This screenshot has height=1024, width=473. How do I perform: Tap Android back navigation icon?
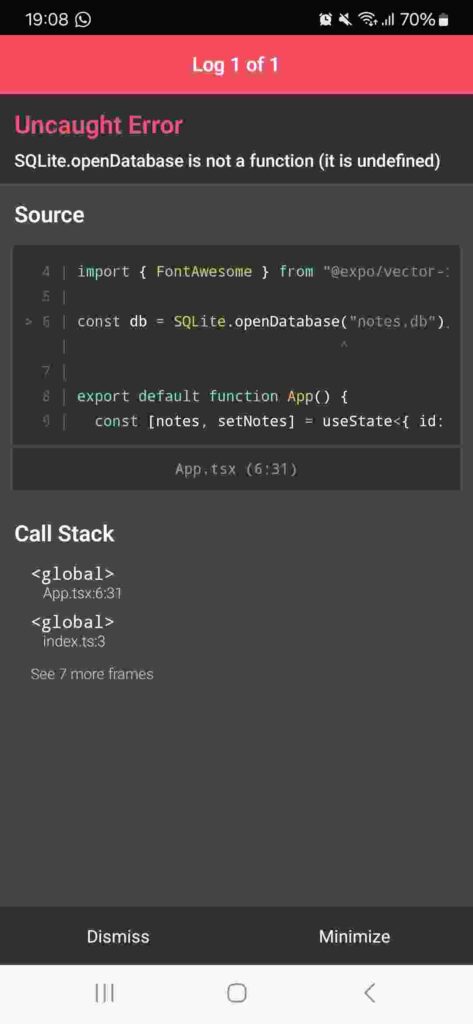tap(369, 993)
